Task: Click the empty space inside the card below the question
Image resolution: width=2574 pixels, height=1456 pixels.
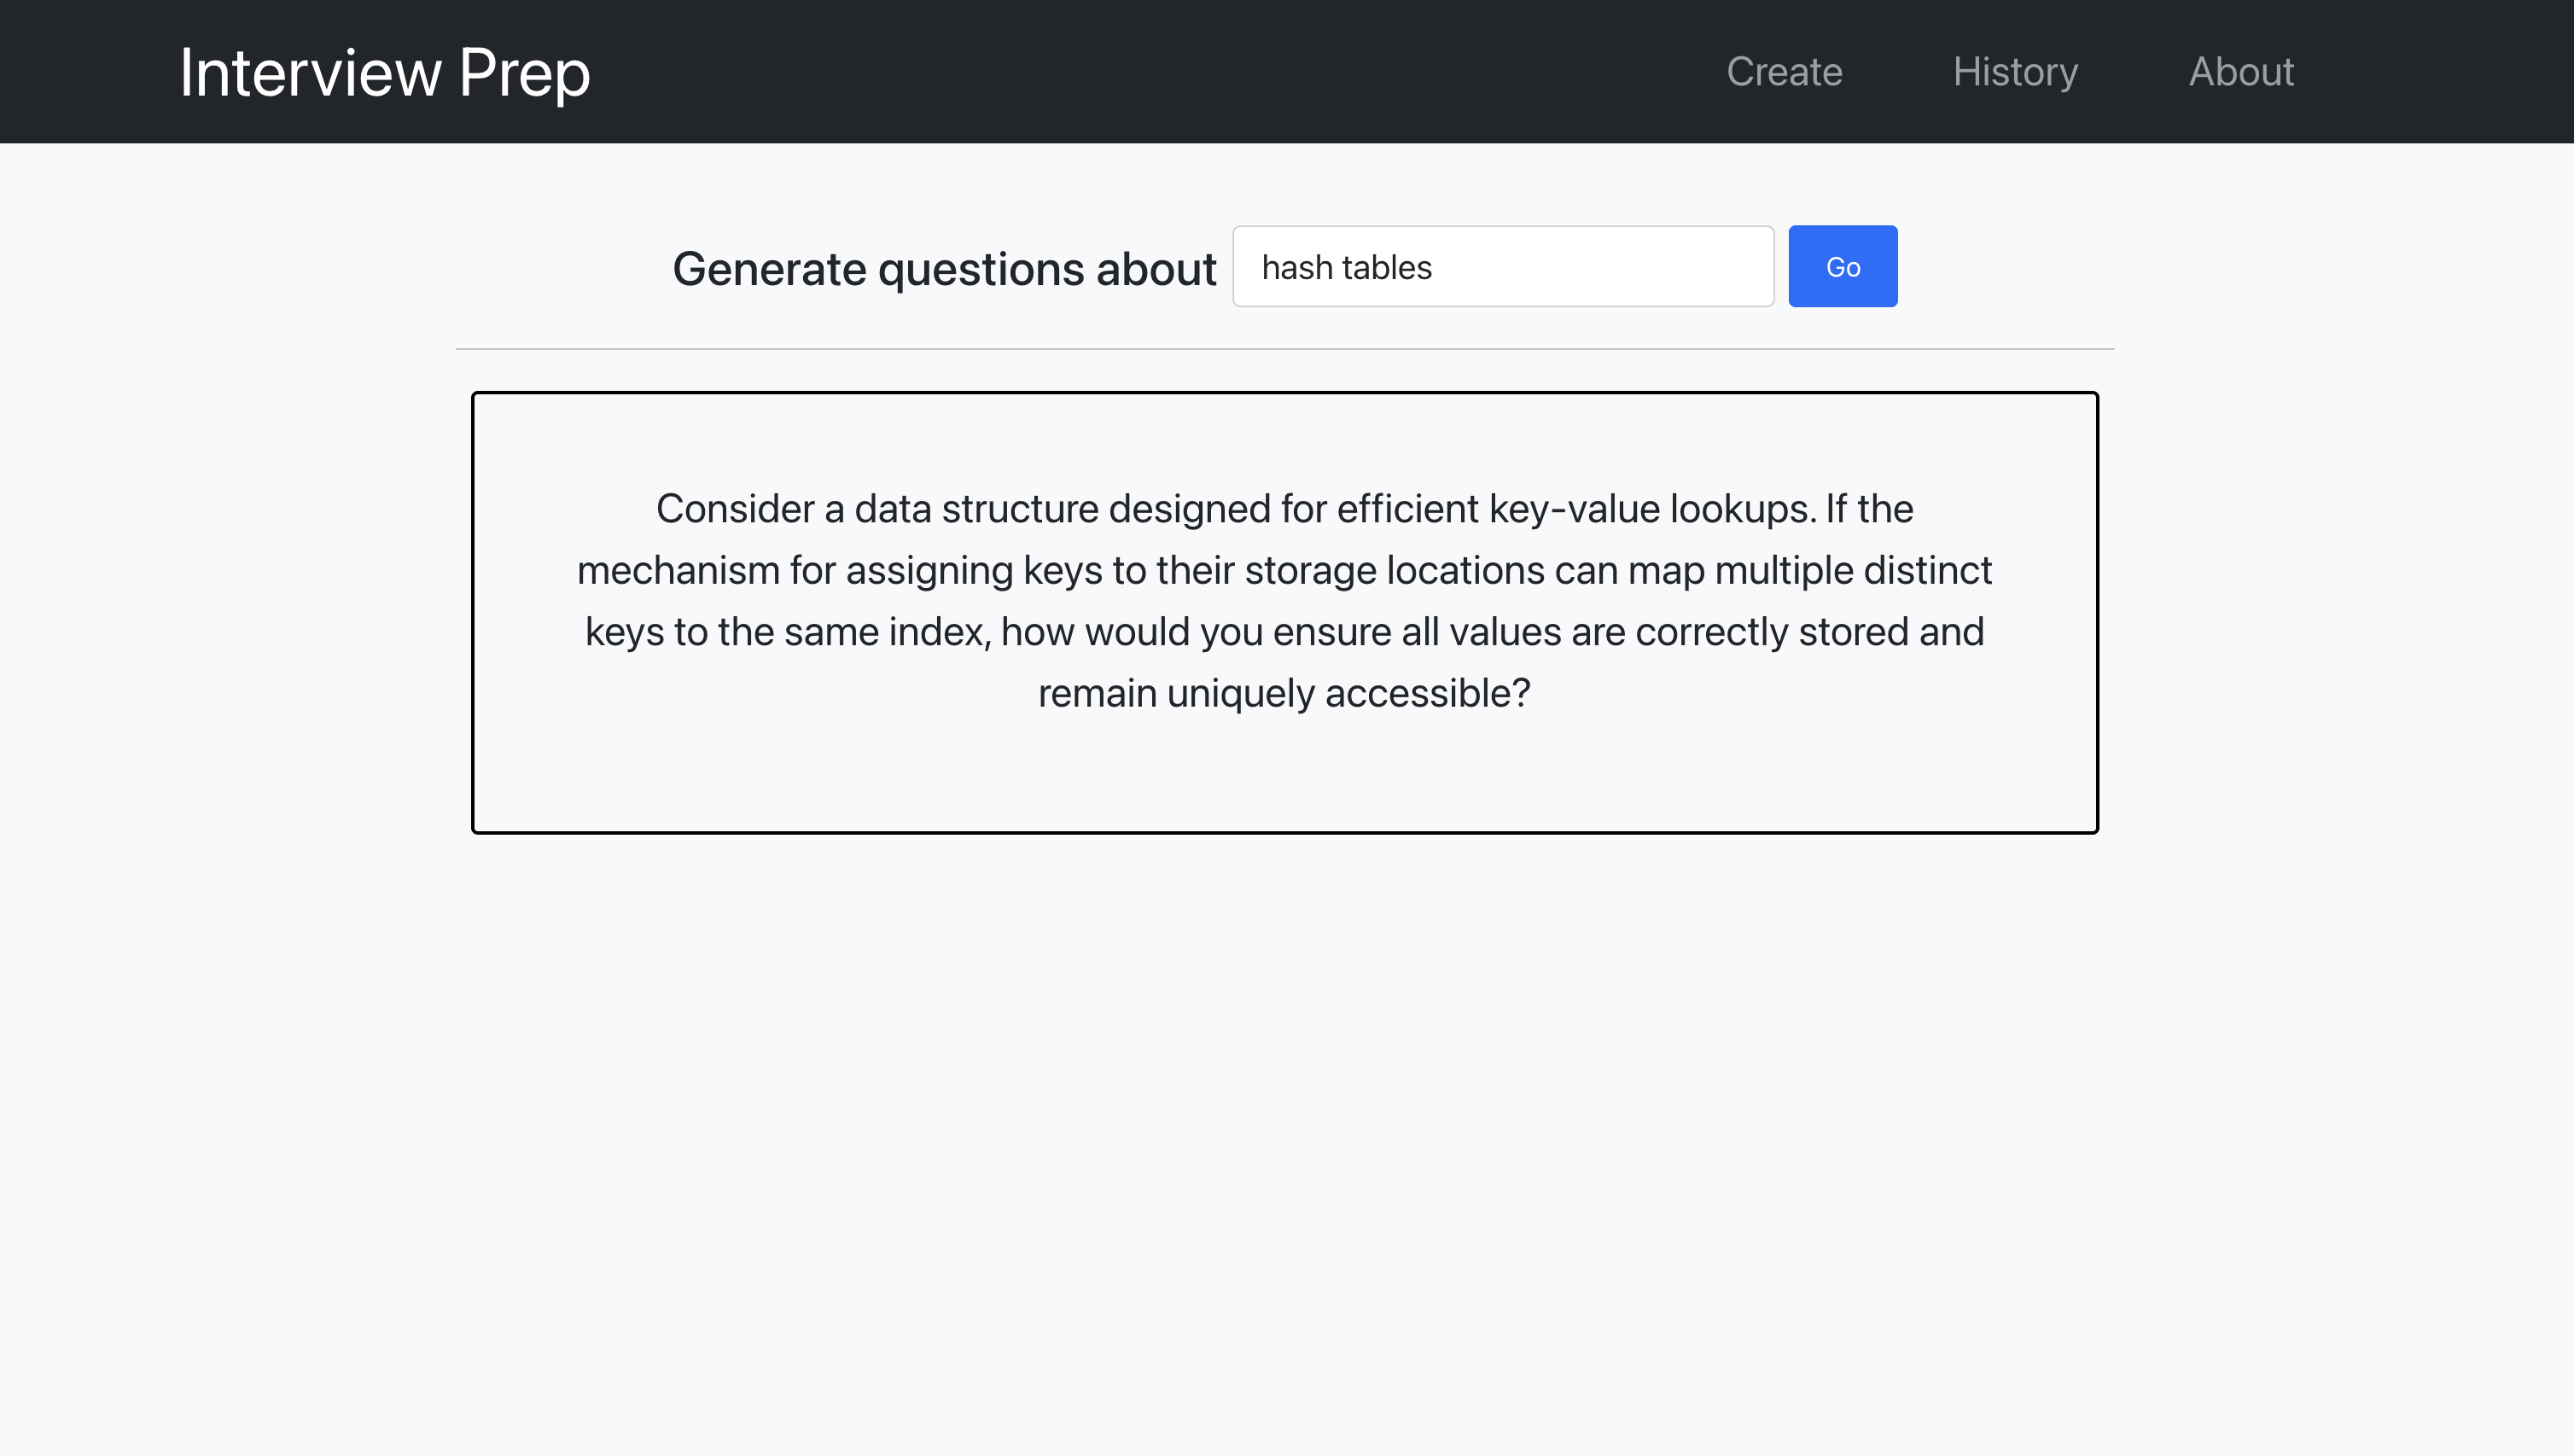Action: click(1284, 775)
